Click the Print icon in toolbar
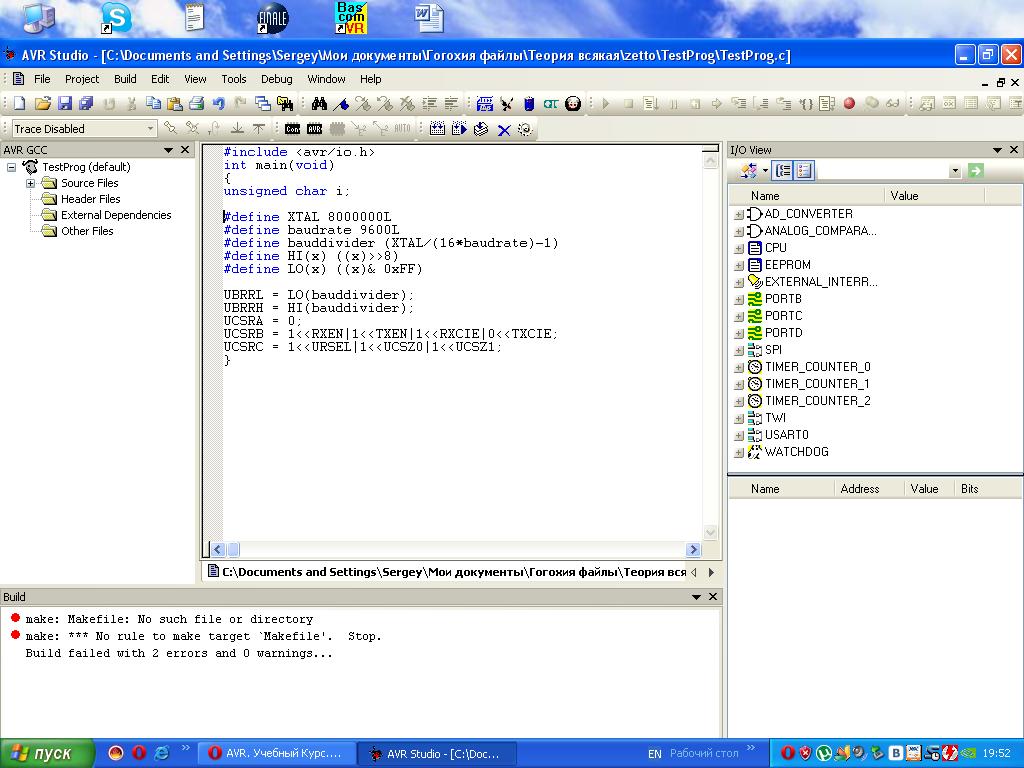Screen dimensions: 1024x768 (x=196, y=103)
